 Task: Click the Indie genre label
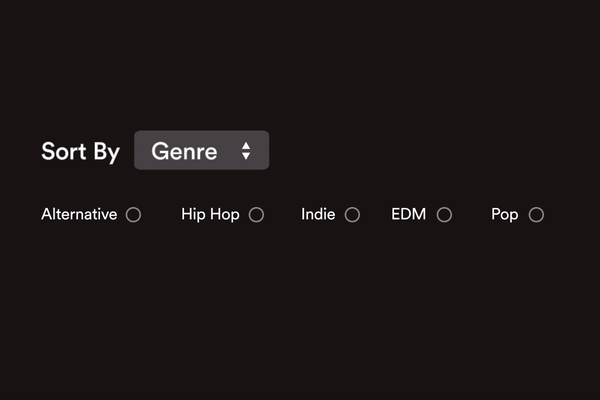(318, 214)
